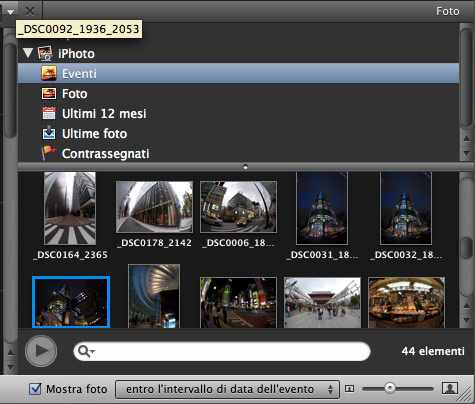Screen dimensions: 475x404
Task: Start the slideshow play button
Action: [x=41, y=351]
